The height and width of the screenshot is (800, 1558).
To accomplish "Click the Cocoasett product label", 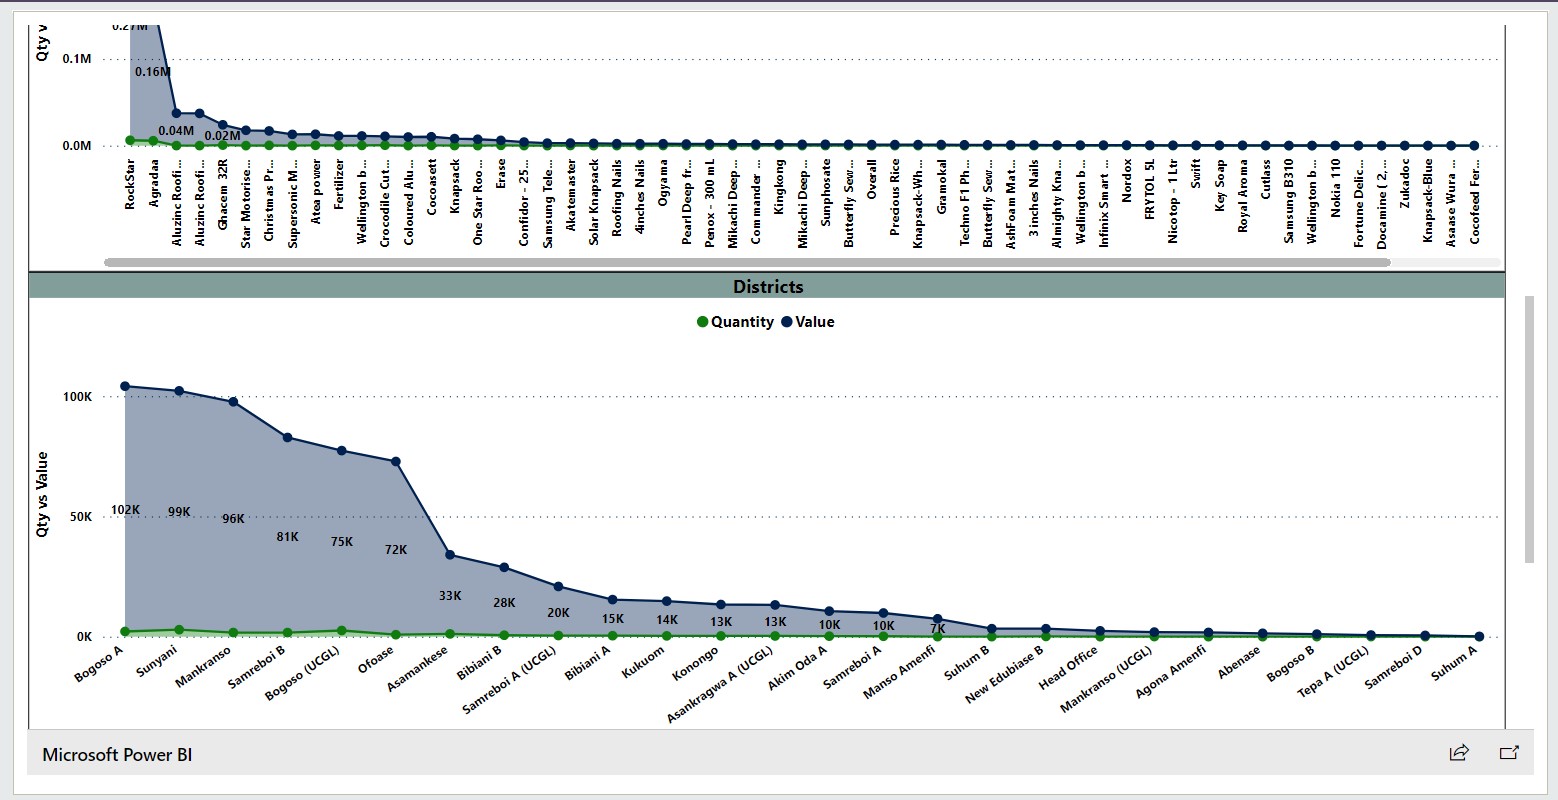I will point(431,187).
